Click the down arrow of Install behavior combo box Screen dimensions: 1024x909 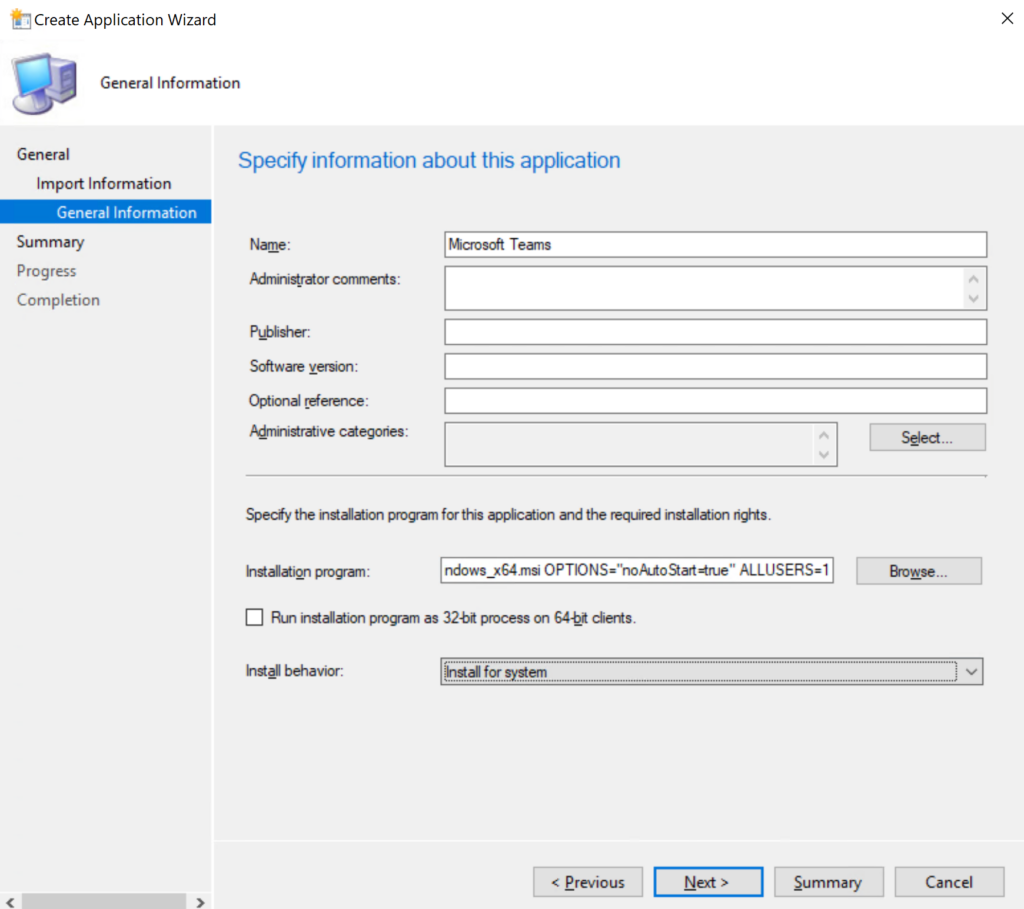coord(971,671)
